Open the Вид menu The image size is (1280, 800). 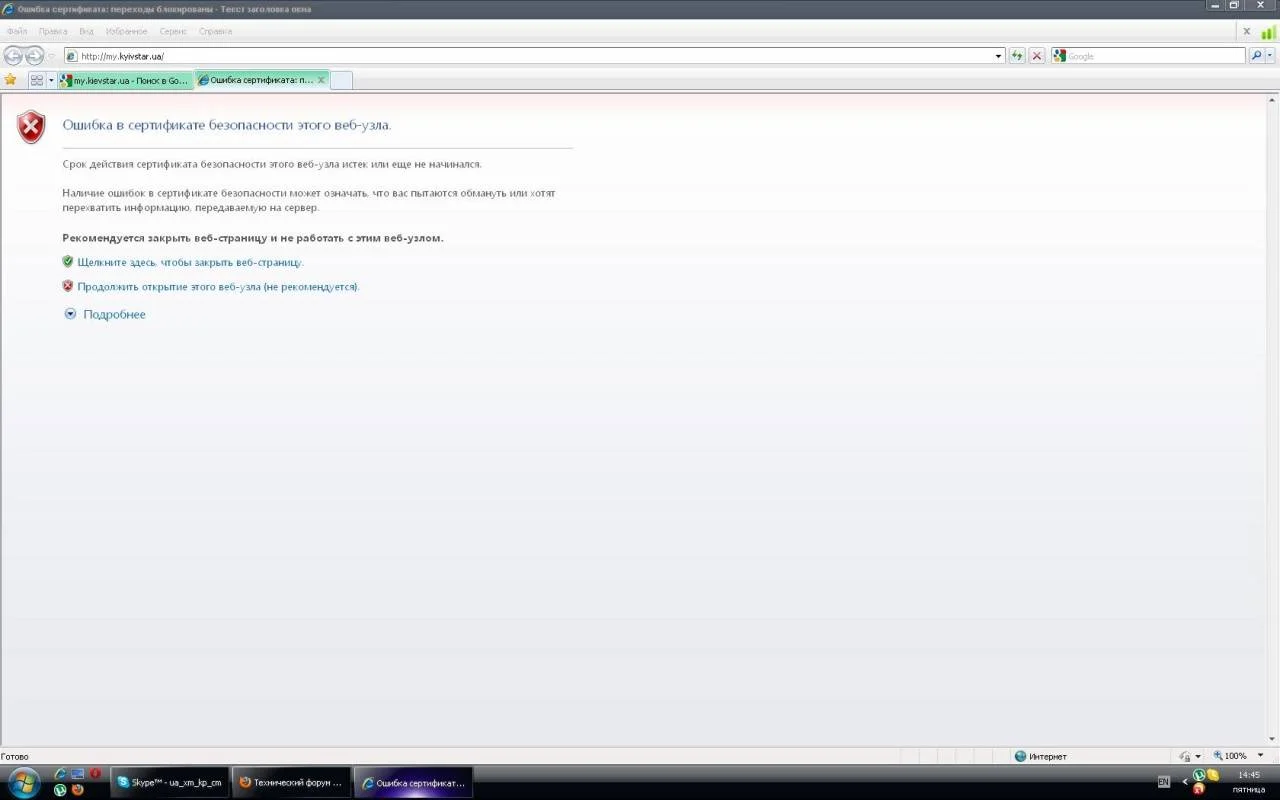coord(86,31)
